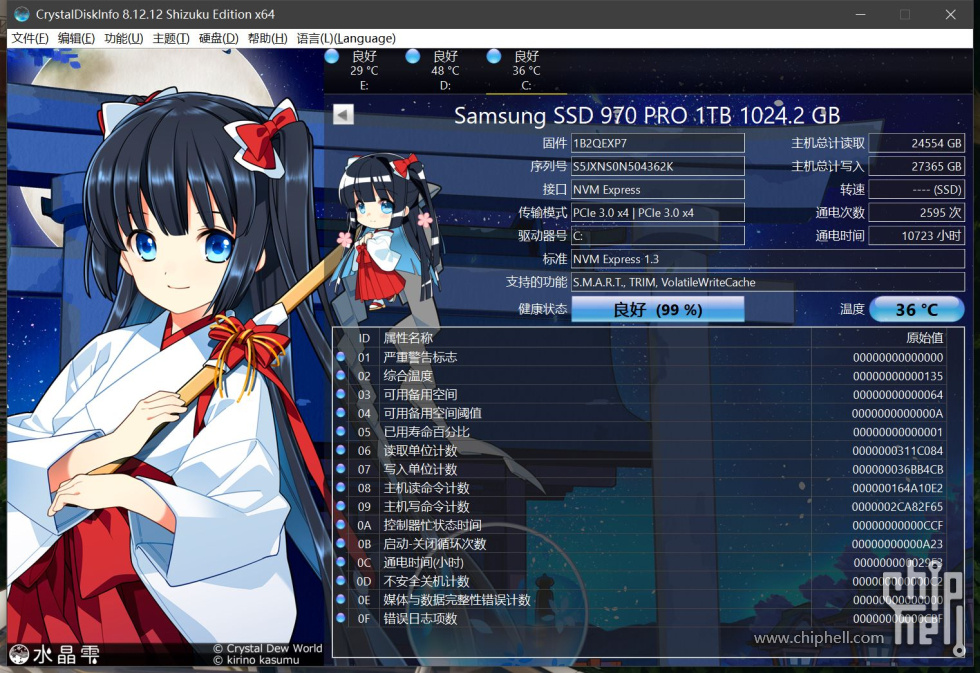The height and width of the screenshot is (673, 980).
Task: Click the status dot for attribute 0D 不安全关机计数
Action: (341, 581)
